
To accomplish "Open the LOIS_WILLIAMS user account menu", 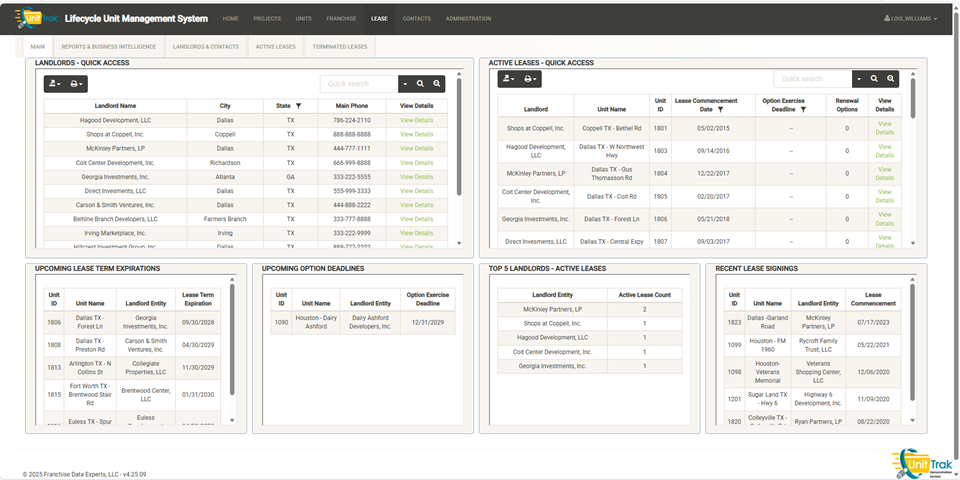I will coord(911,18).
